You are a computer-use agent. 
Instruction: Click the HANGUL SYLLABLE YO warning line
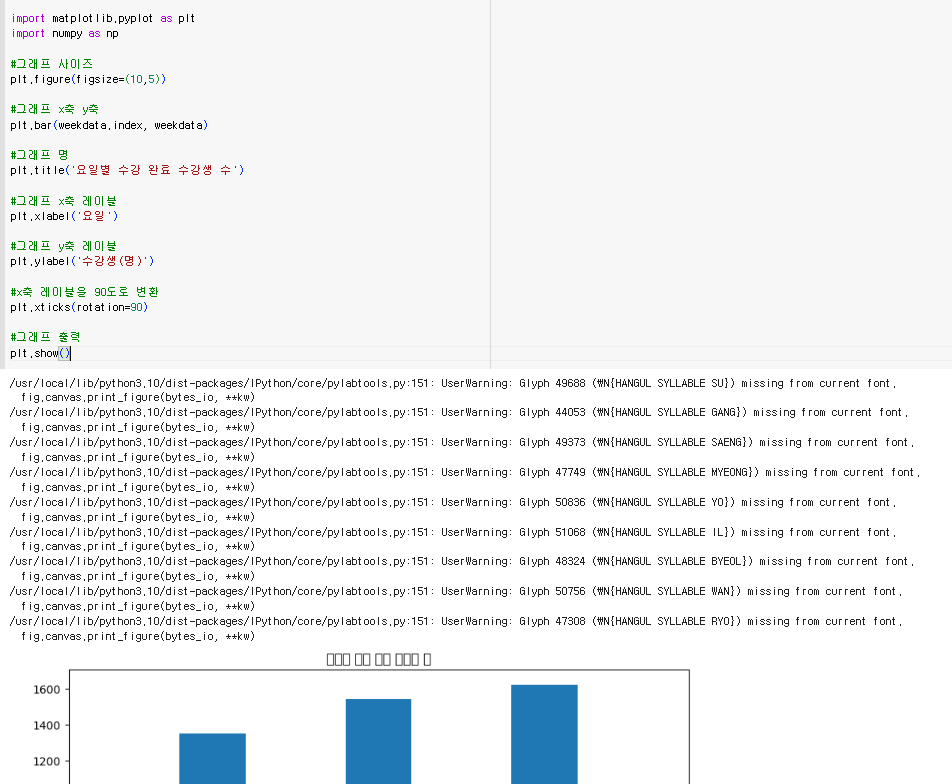(x=453, y=502)
